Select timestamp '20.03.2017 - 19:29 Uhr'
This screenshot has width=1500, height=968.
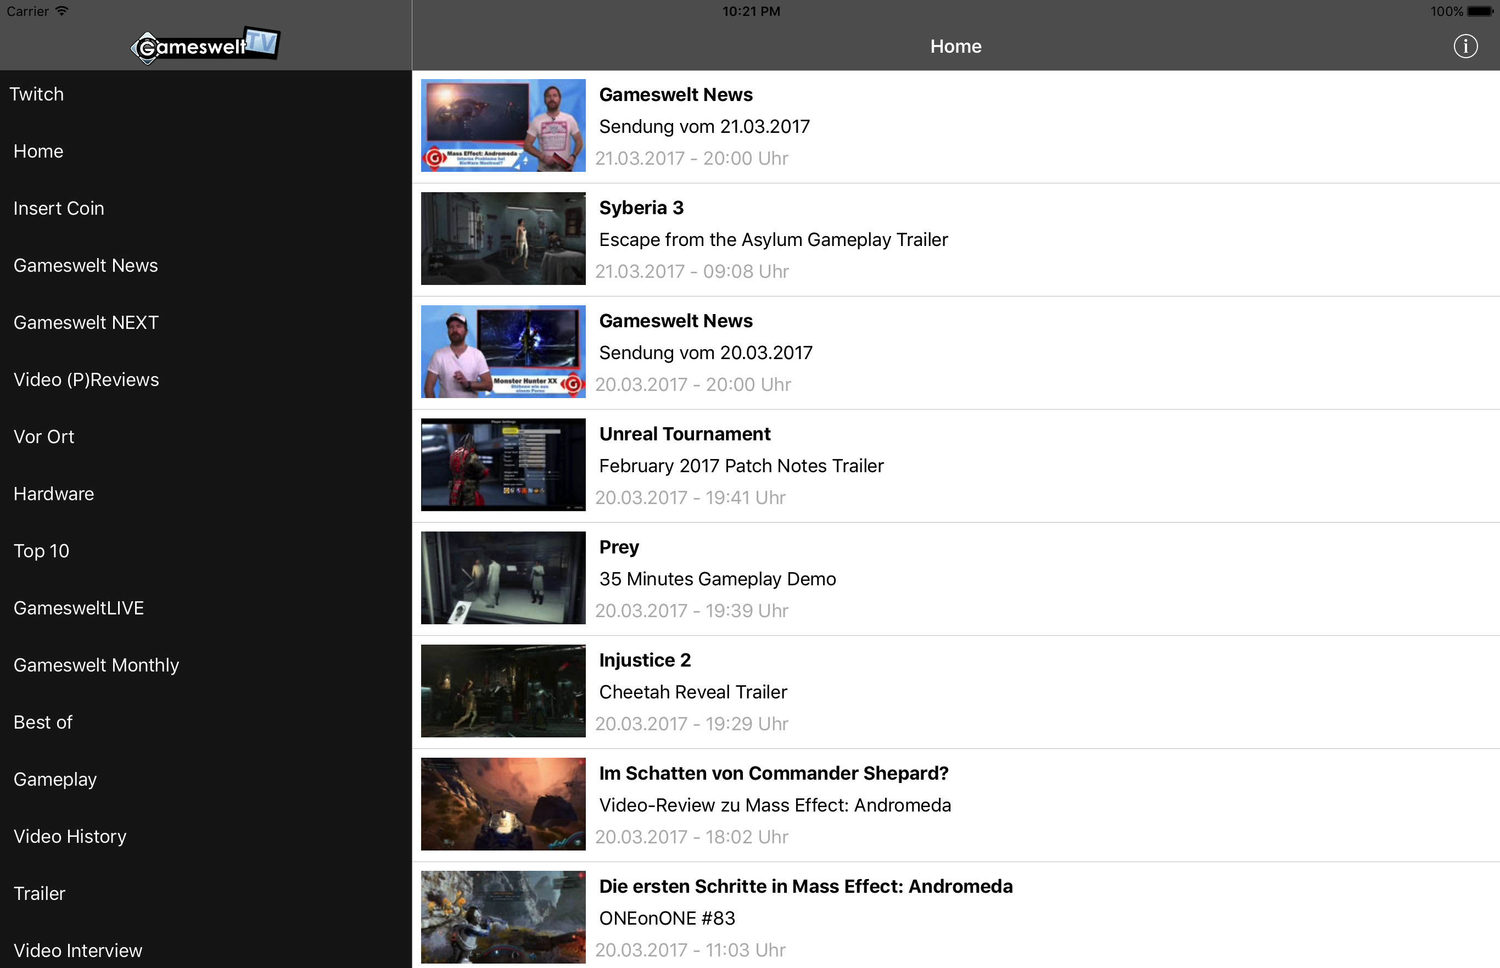pos(692,723)
